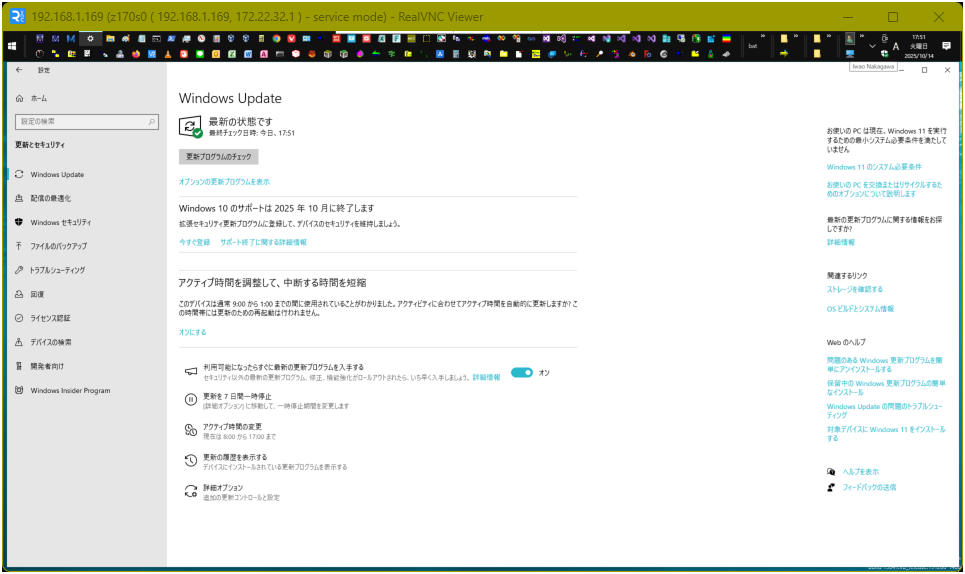Open the Action Center notification icon
The image size is (965, 574).
click(947, 46)
